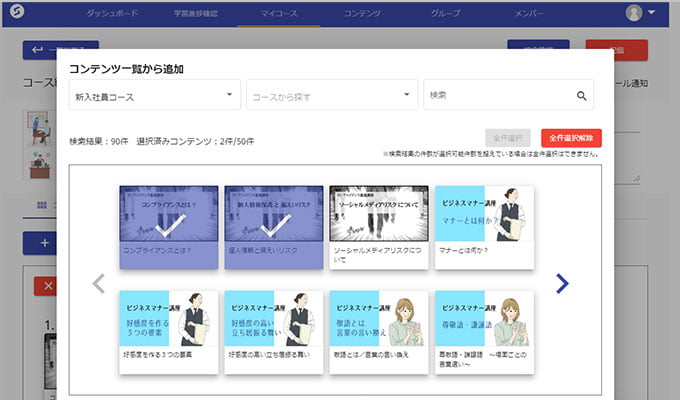The image size is (680, 400).
Task: Click the 検索結果：90件 text
Action: 99,141
